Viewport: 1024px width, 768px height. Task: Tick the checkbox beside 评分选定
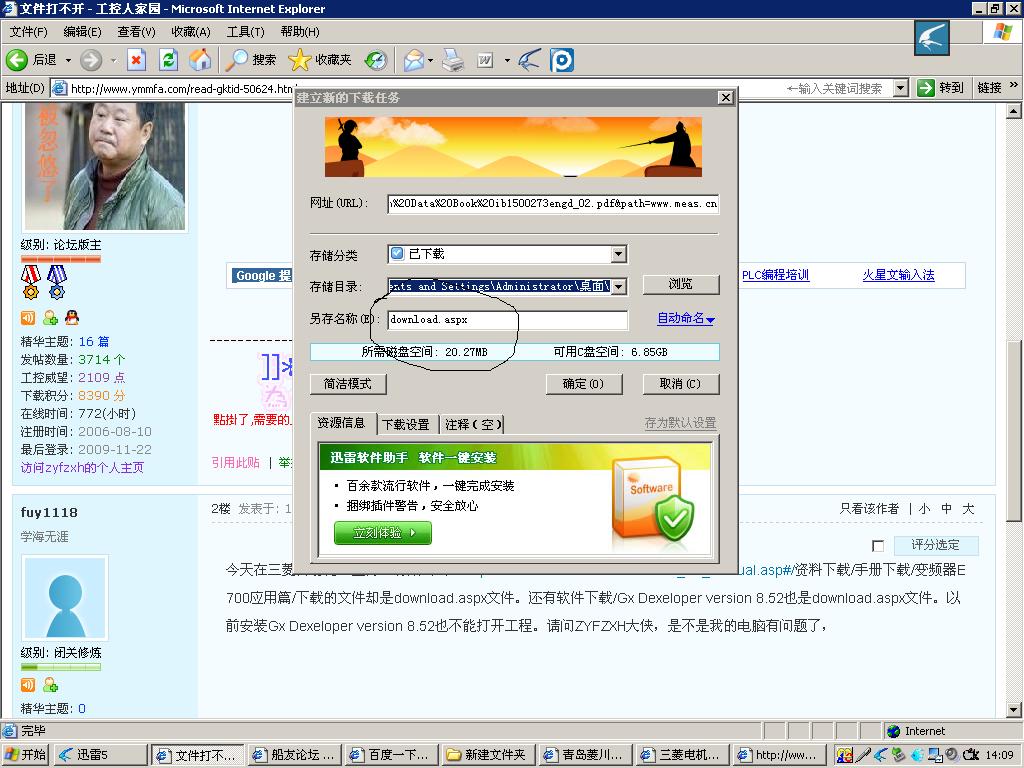tap(878, 546)
